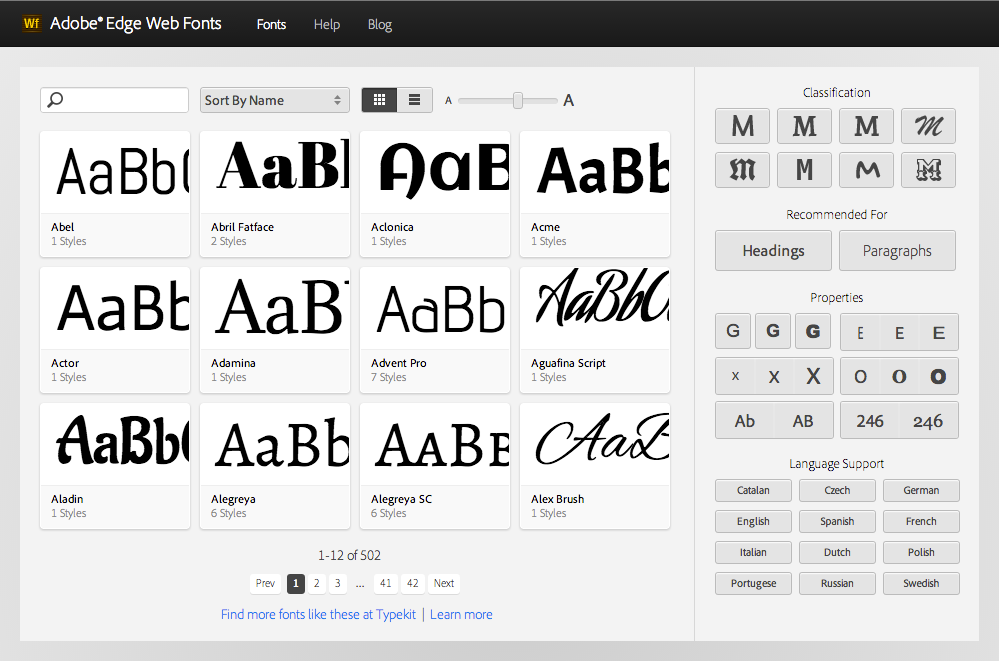Open Find more fonts at Typekit link

[318, 614]
